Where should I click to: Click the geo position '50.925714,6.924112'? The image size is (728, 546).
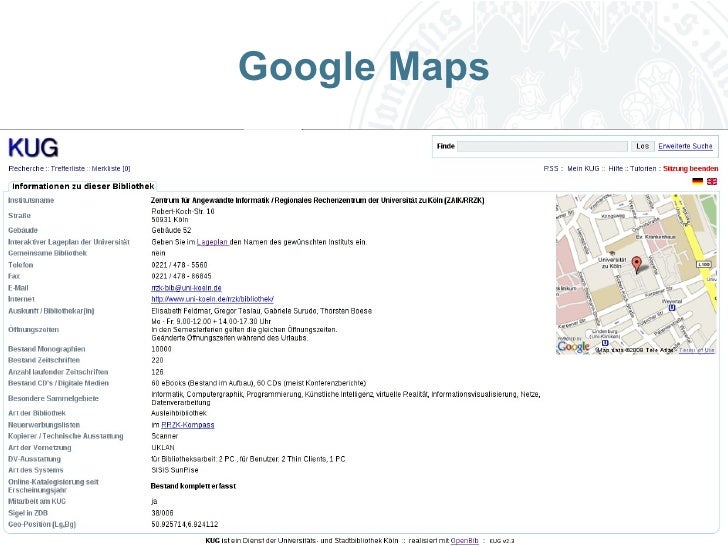tap(184, 525)
